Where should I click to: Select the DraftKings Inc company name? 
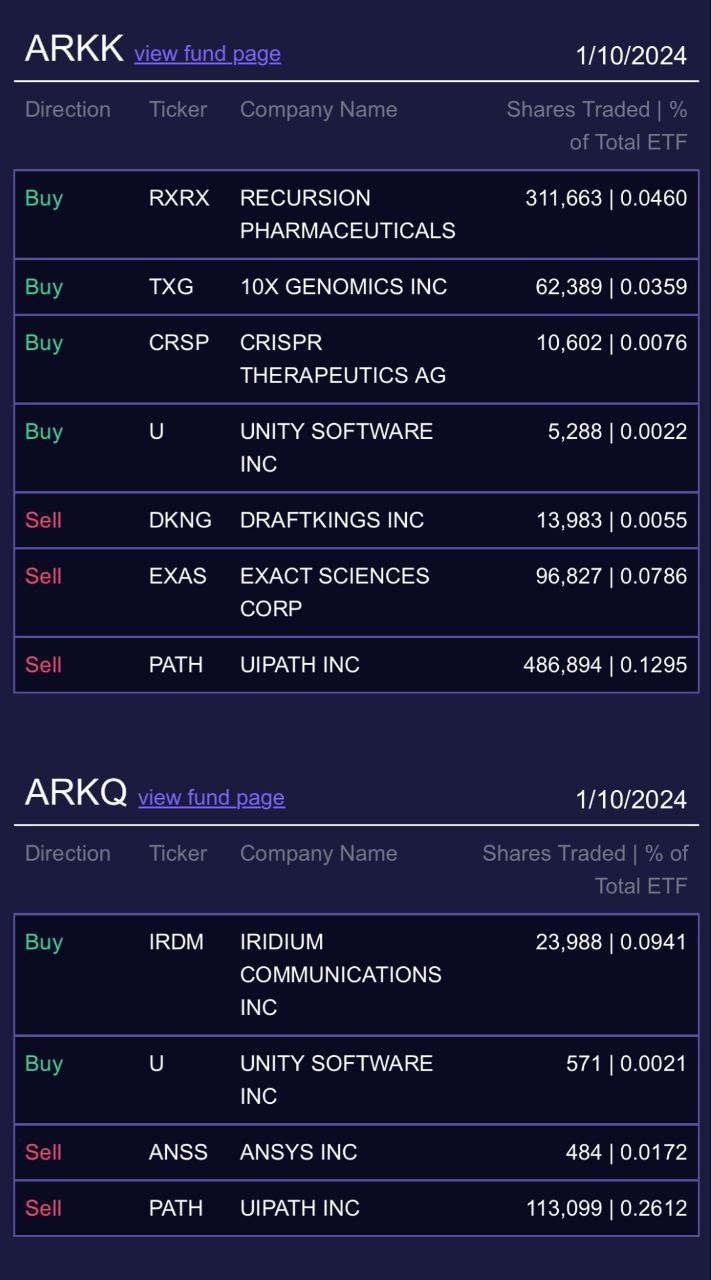point(332,520)
